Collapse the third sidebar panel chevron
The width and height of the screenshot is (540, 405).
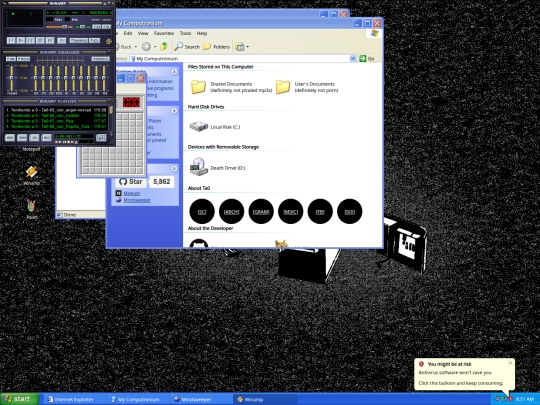[174, 168]
